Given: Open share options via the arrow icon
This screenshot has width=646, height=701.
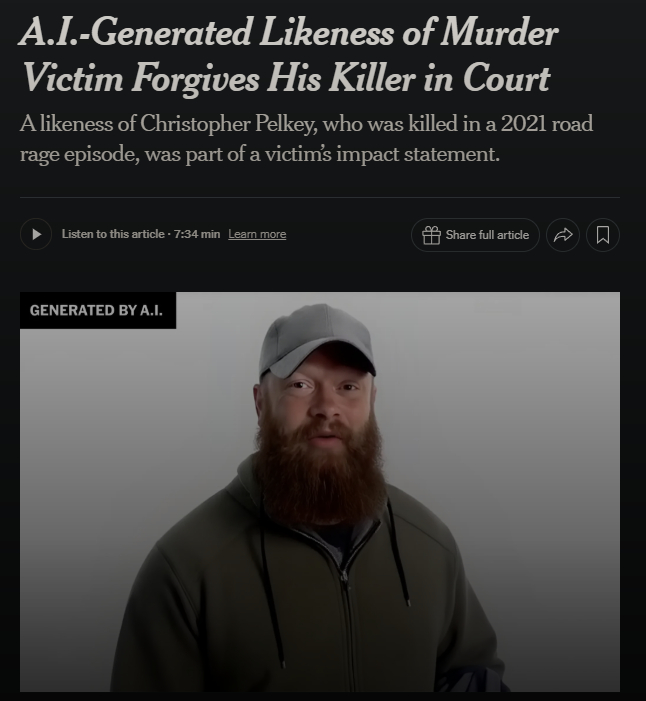Looking at the screenshot, I should click(x=563, y=235).
